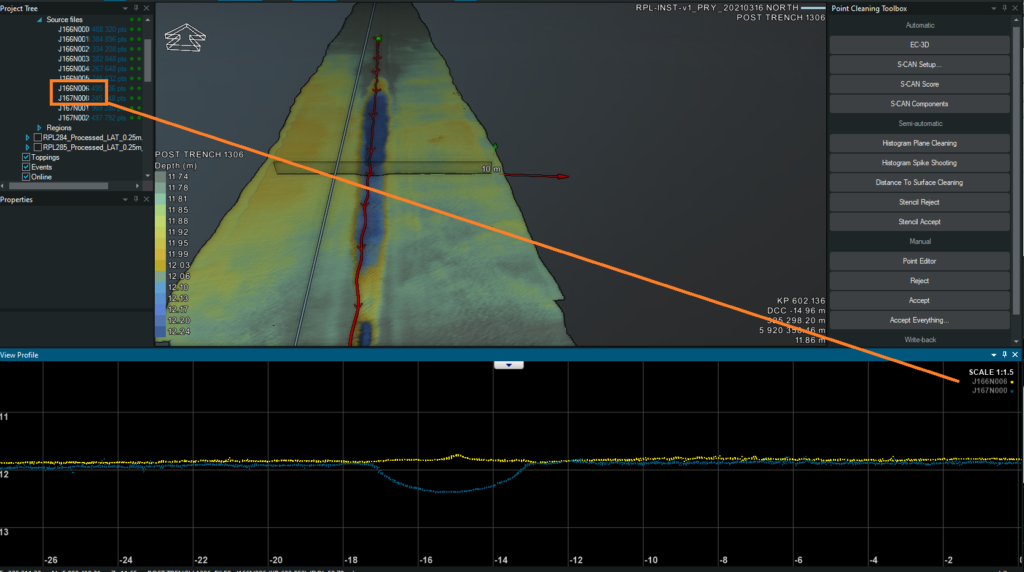This screenshot has width=1024, height=572.
Task: Click the Project Tree vertical scrollbar thumb
Action: 148,60
